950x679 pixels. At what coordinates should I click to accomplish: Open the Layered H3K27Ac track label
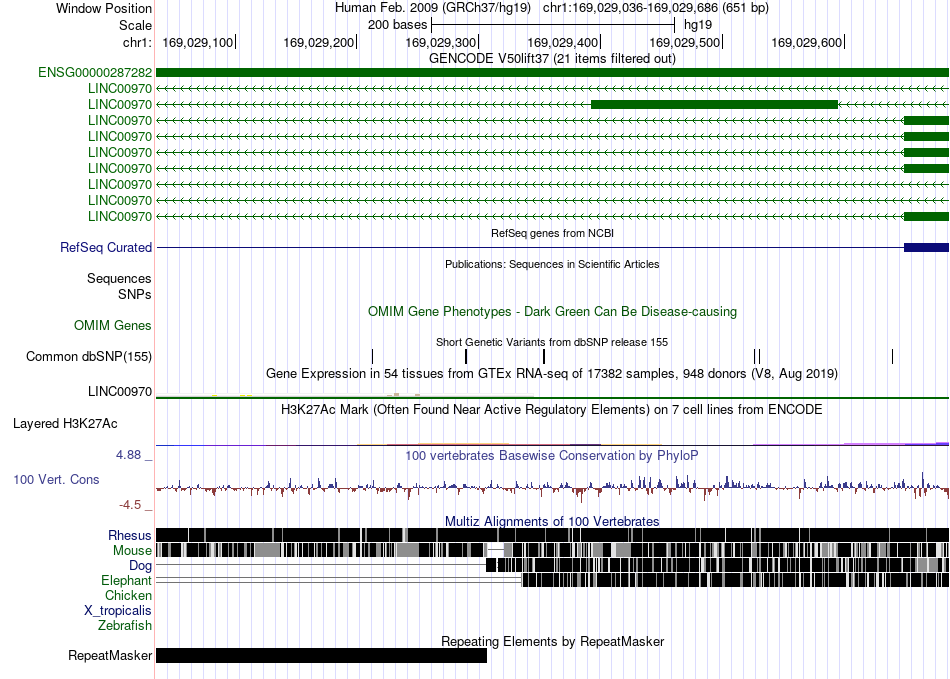[65, 423]
